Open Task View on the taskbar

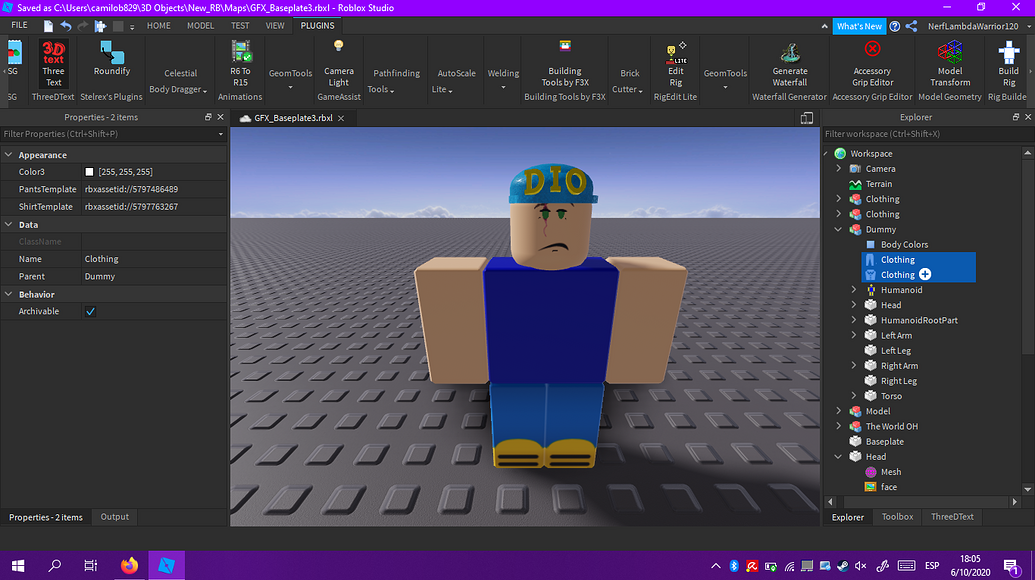pos(90,565)
